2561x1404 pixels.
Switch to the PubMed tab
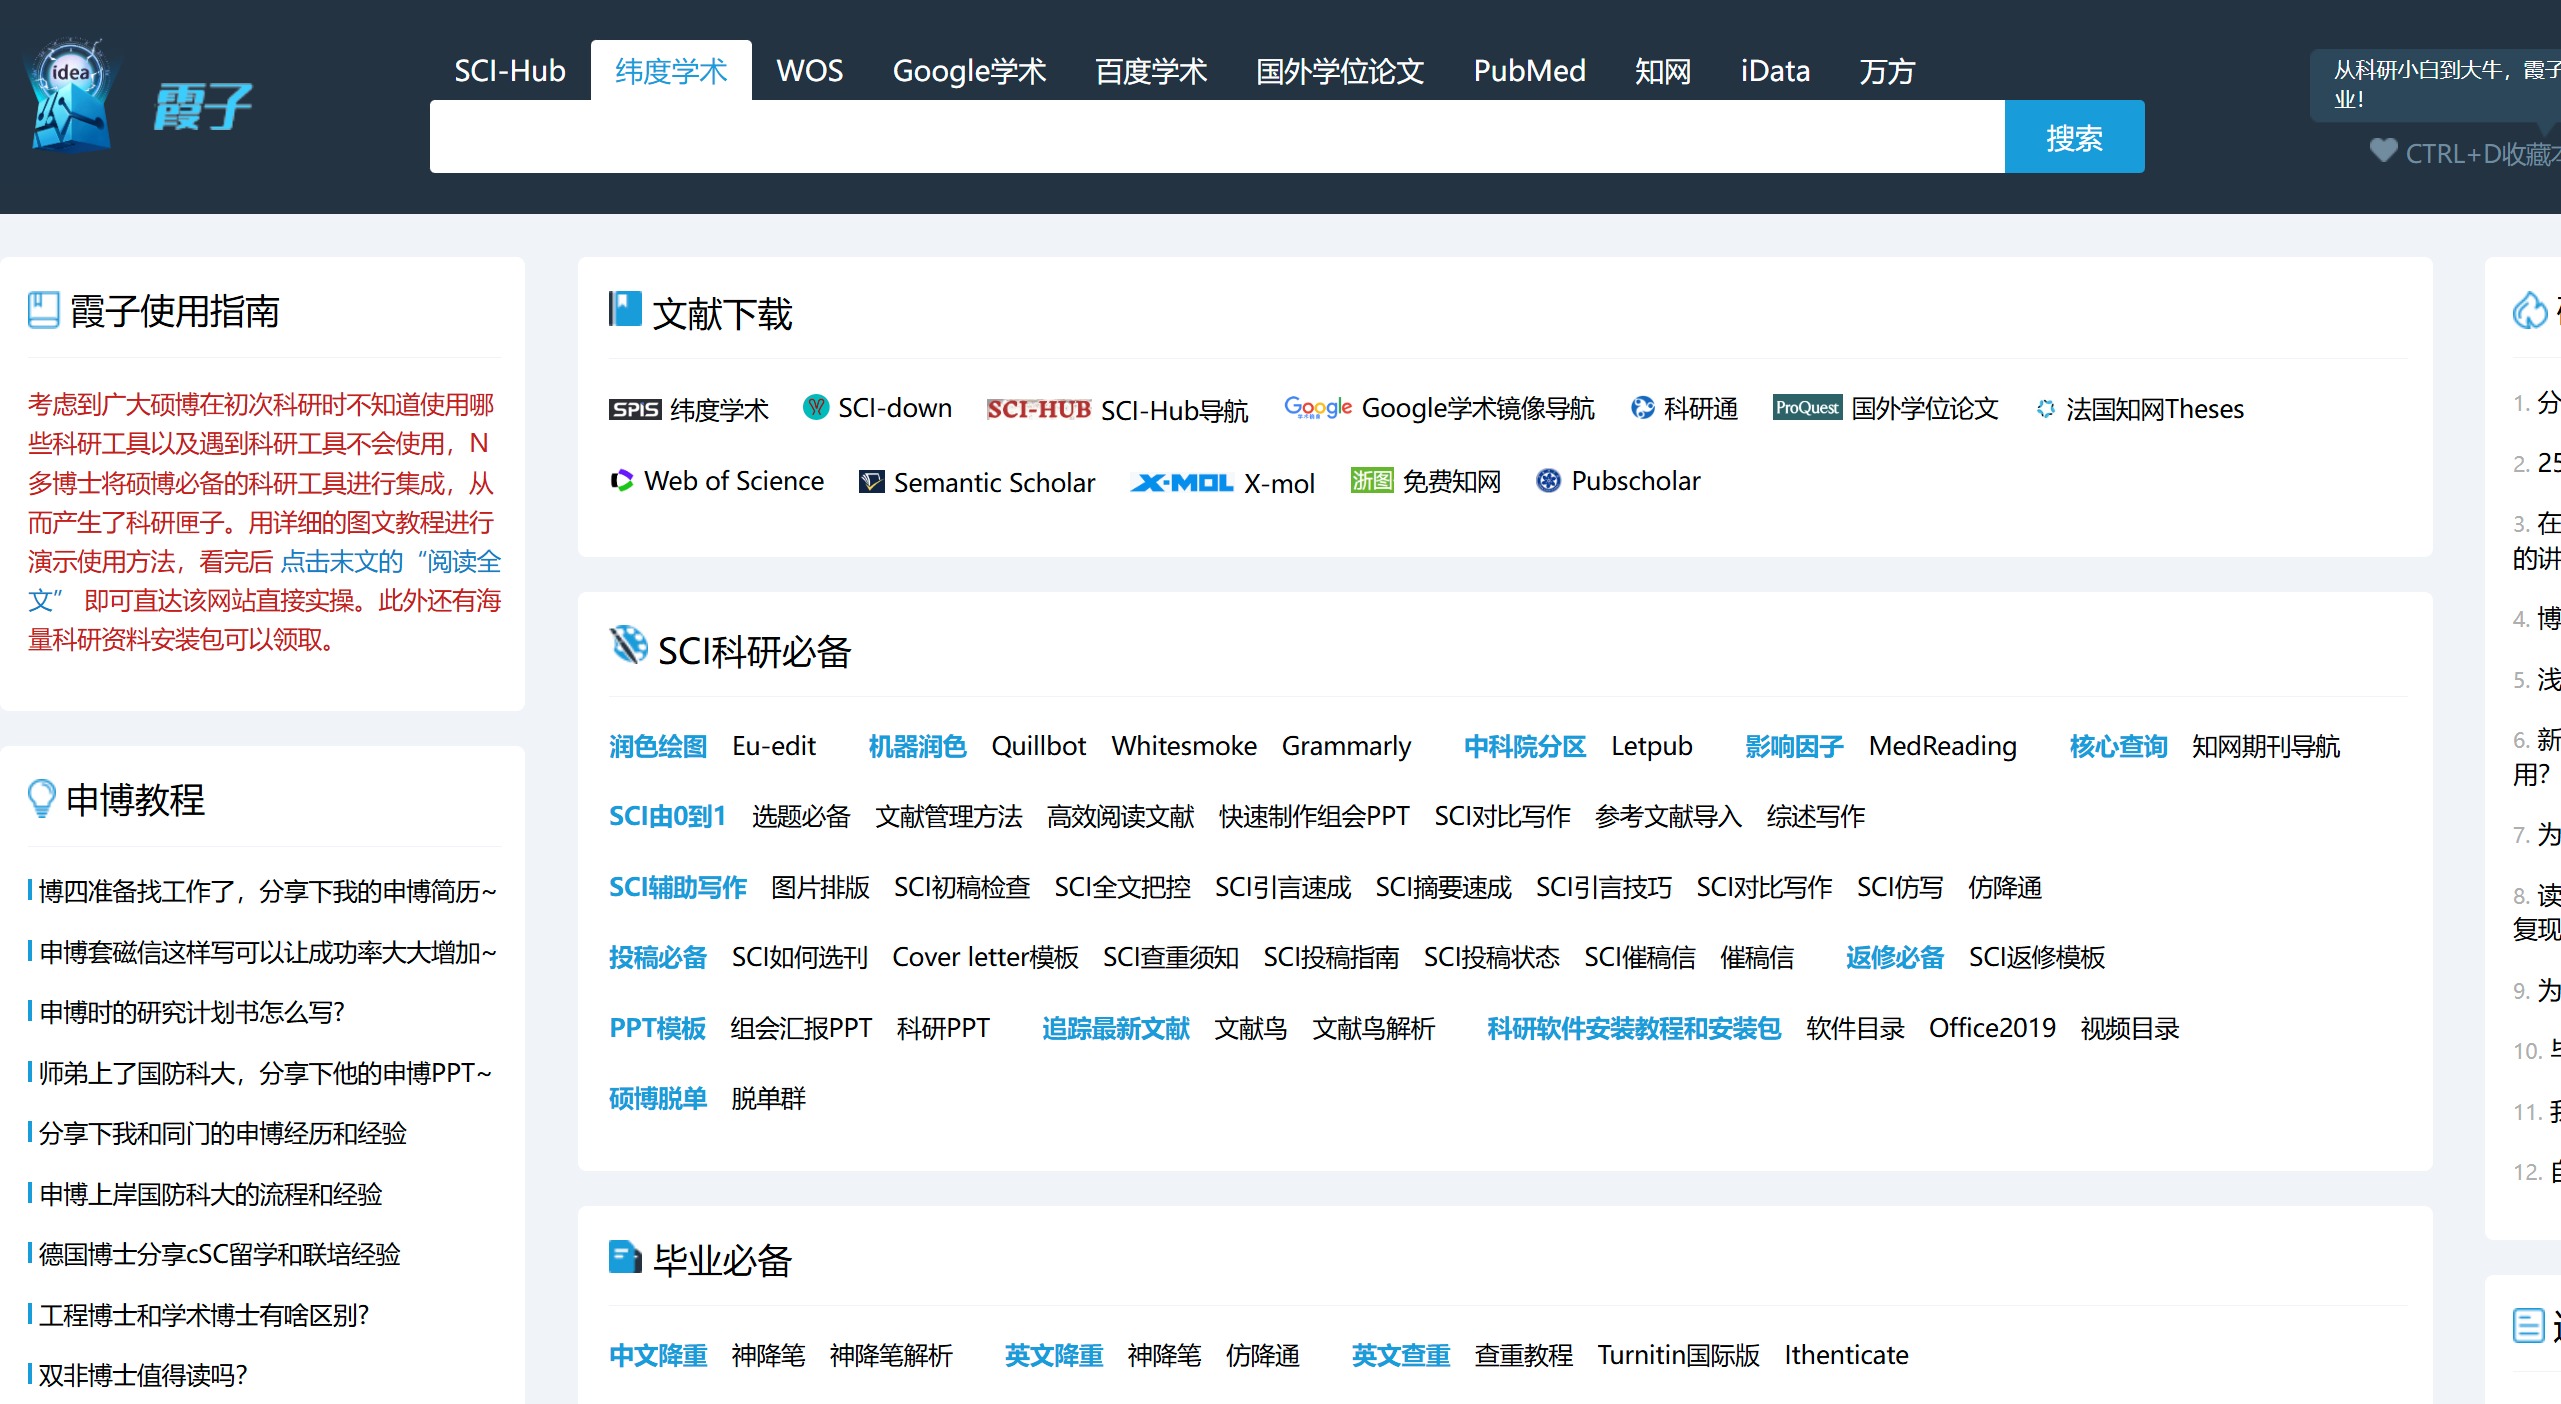pyautogui.click(x=1530, y=71)
